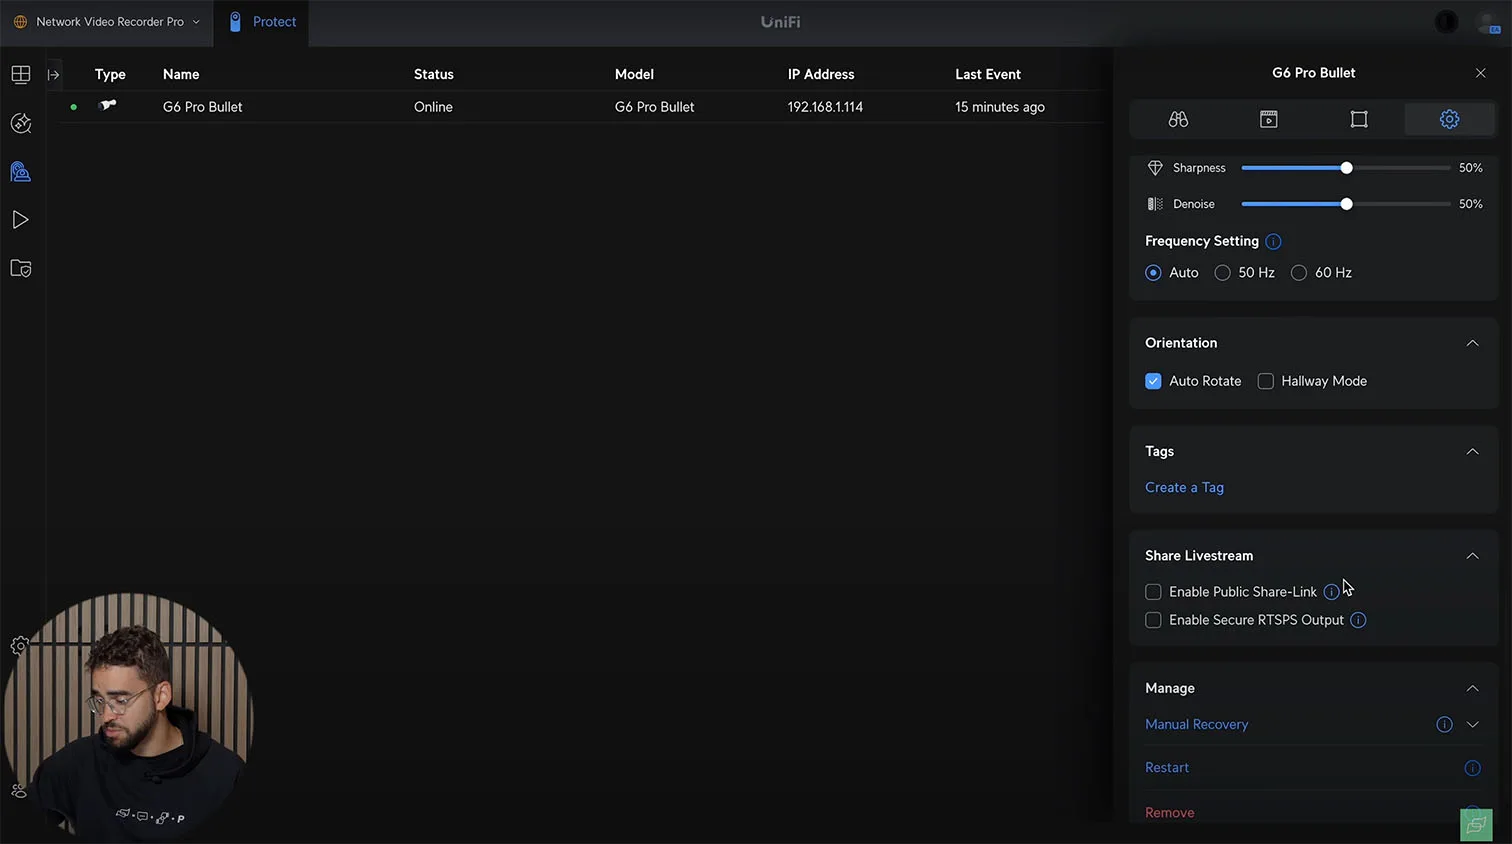This screenshot has width=1512, height=844.
Task: Open the protected folder archive icon
Action: click(x=20, y=268)
